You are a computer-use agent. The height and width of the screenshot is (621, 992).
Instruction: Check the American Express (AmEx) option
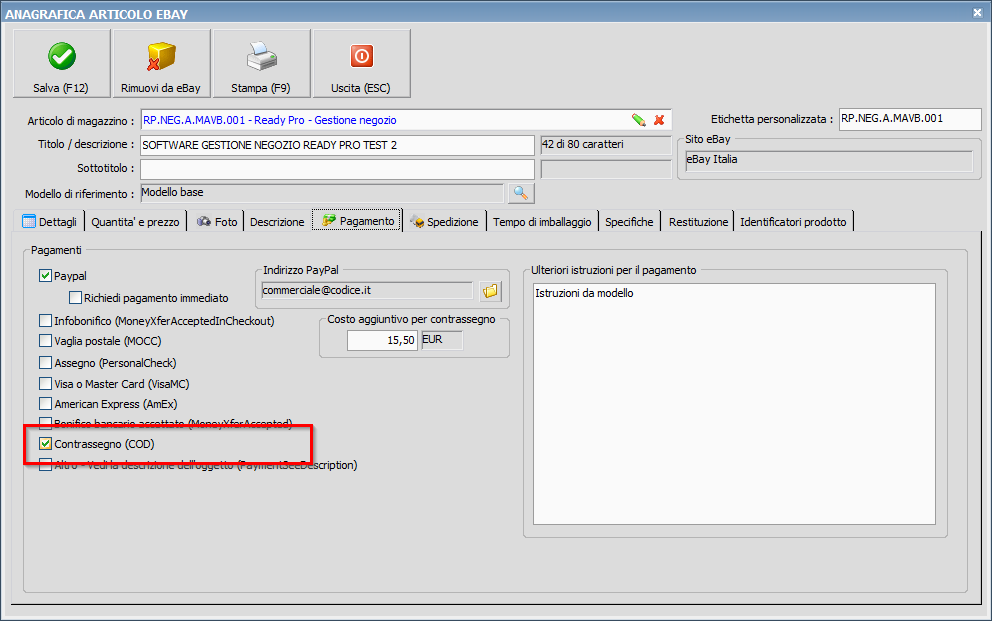(x=45, y=403)
